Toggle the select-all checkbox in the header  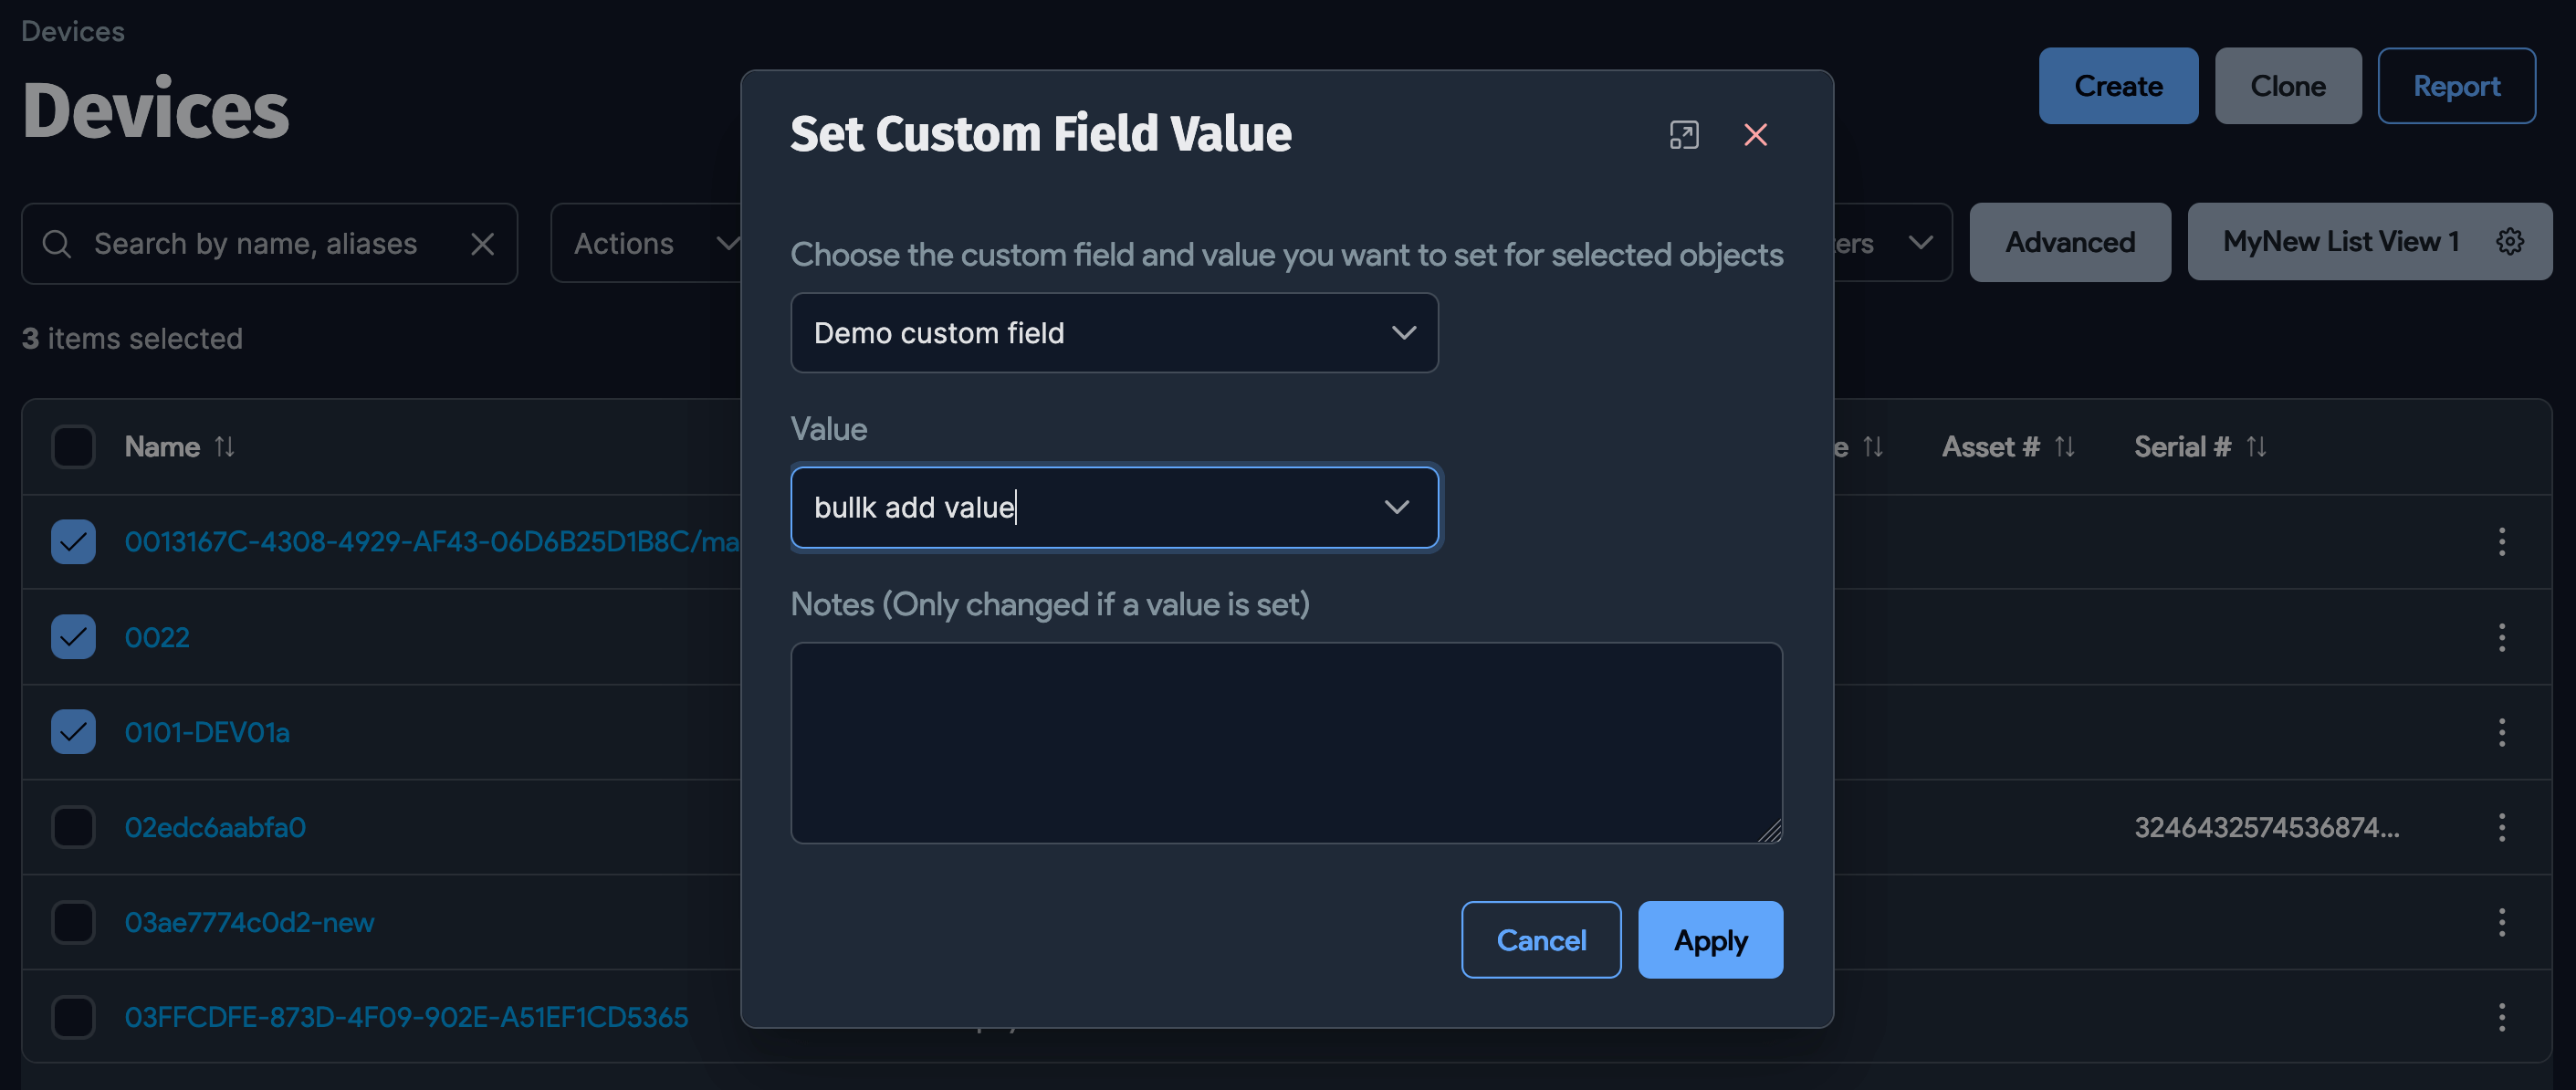click(x=73, y=446)
